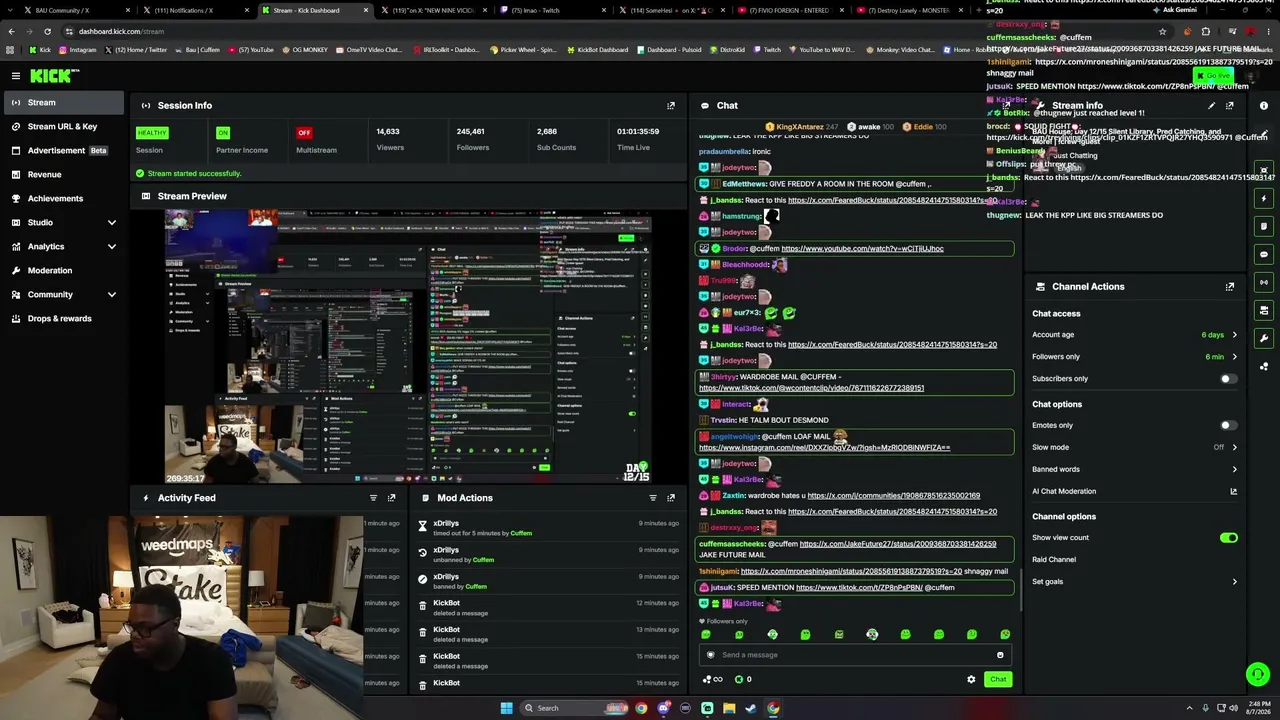Screen dimensions: 1280x720
Task: Edit stream info with the pencil icon
Action: (1211, 105)
